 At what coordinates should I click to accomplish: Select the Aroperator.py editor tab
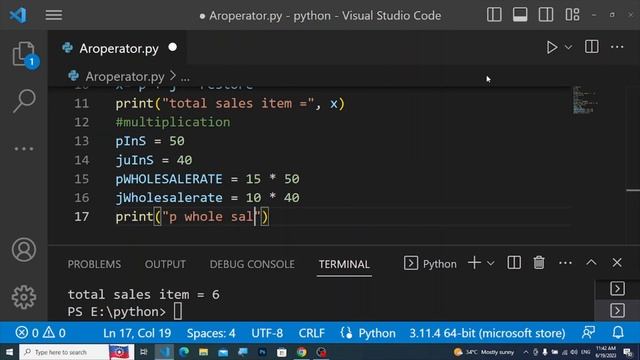pos(118,49)
